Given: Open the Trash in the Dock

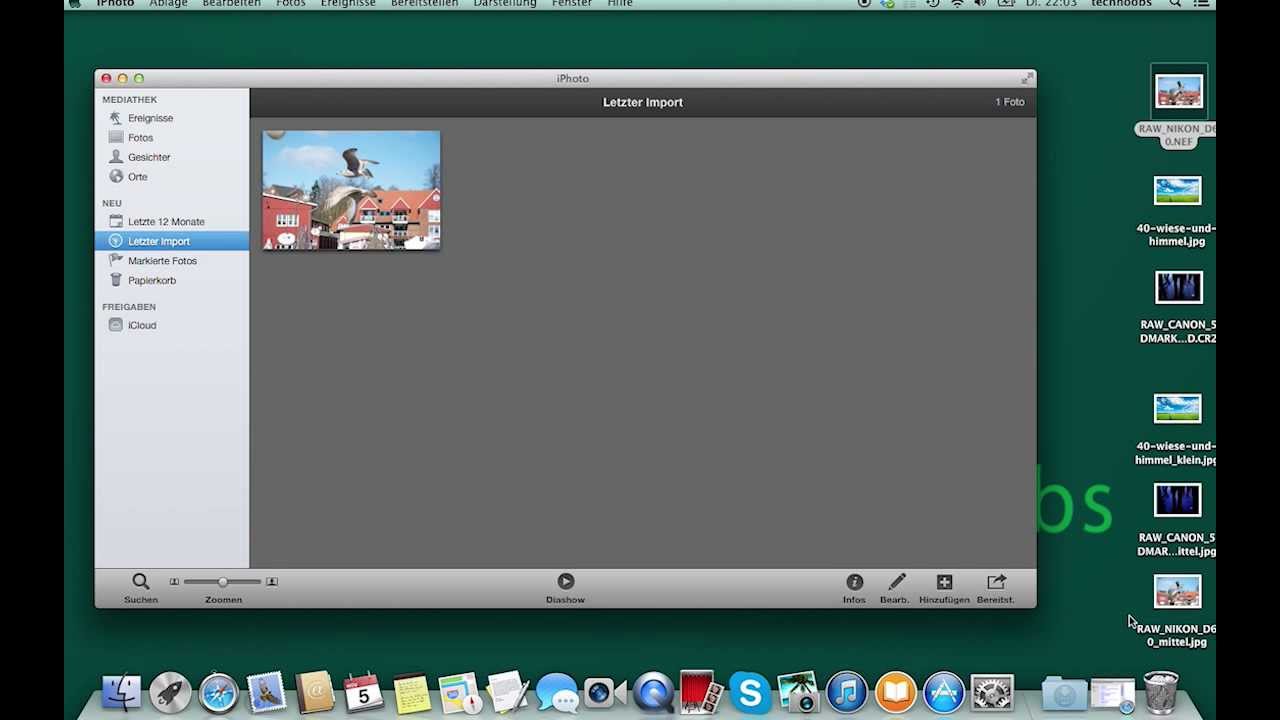Looking at the screenshot, I should point(1161,692).
